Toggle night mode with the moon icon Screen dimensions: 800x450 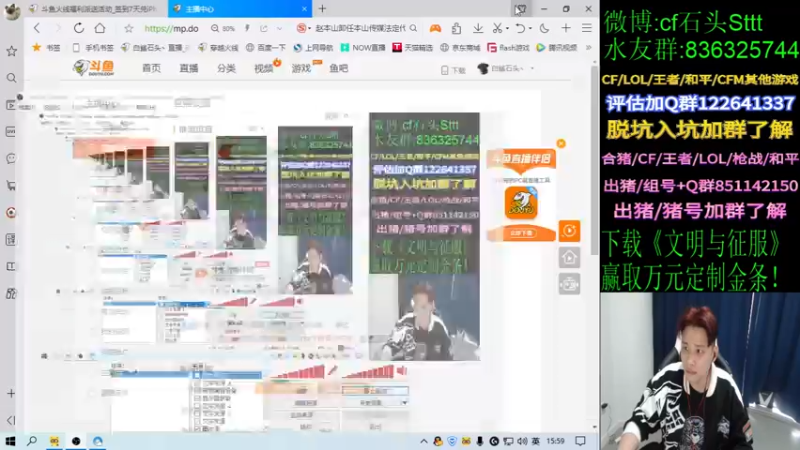click(x=544, y=29)
